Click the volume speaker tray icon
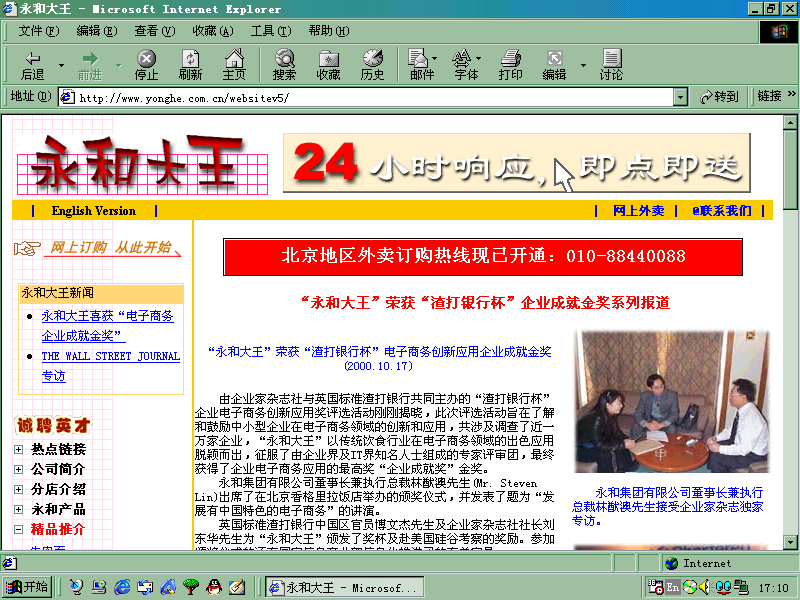 pyautogui.click(x=704, y=587)
